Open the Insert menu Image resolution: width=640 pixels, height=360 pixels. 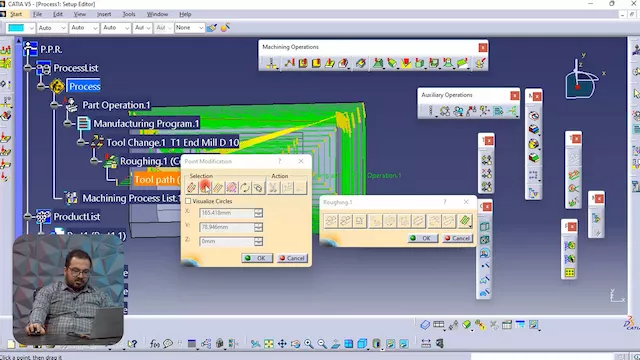[104, 14]
